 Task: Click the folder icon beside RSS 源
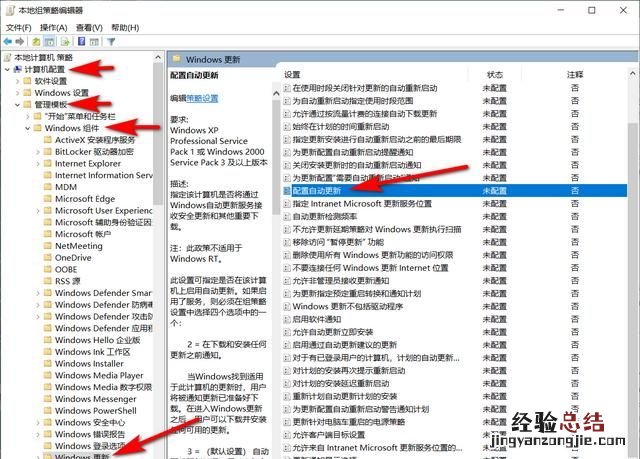point(48,281)
